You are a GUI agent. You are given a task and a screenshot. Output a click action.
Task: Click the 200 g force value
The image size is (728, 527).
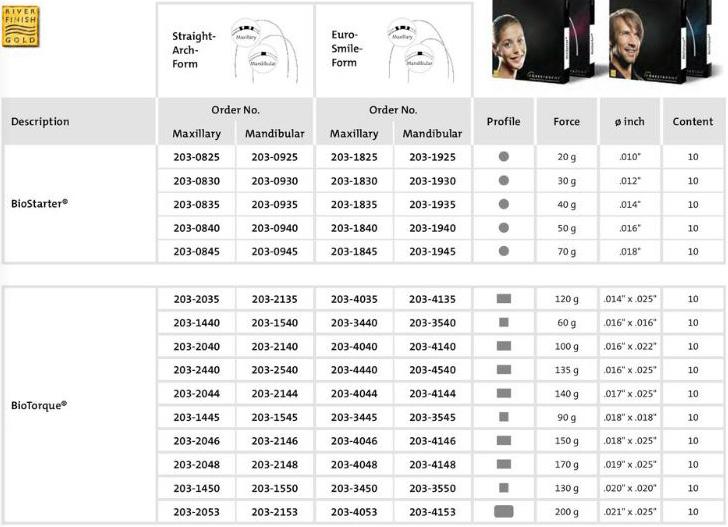click(x=566, y=512)
